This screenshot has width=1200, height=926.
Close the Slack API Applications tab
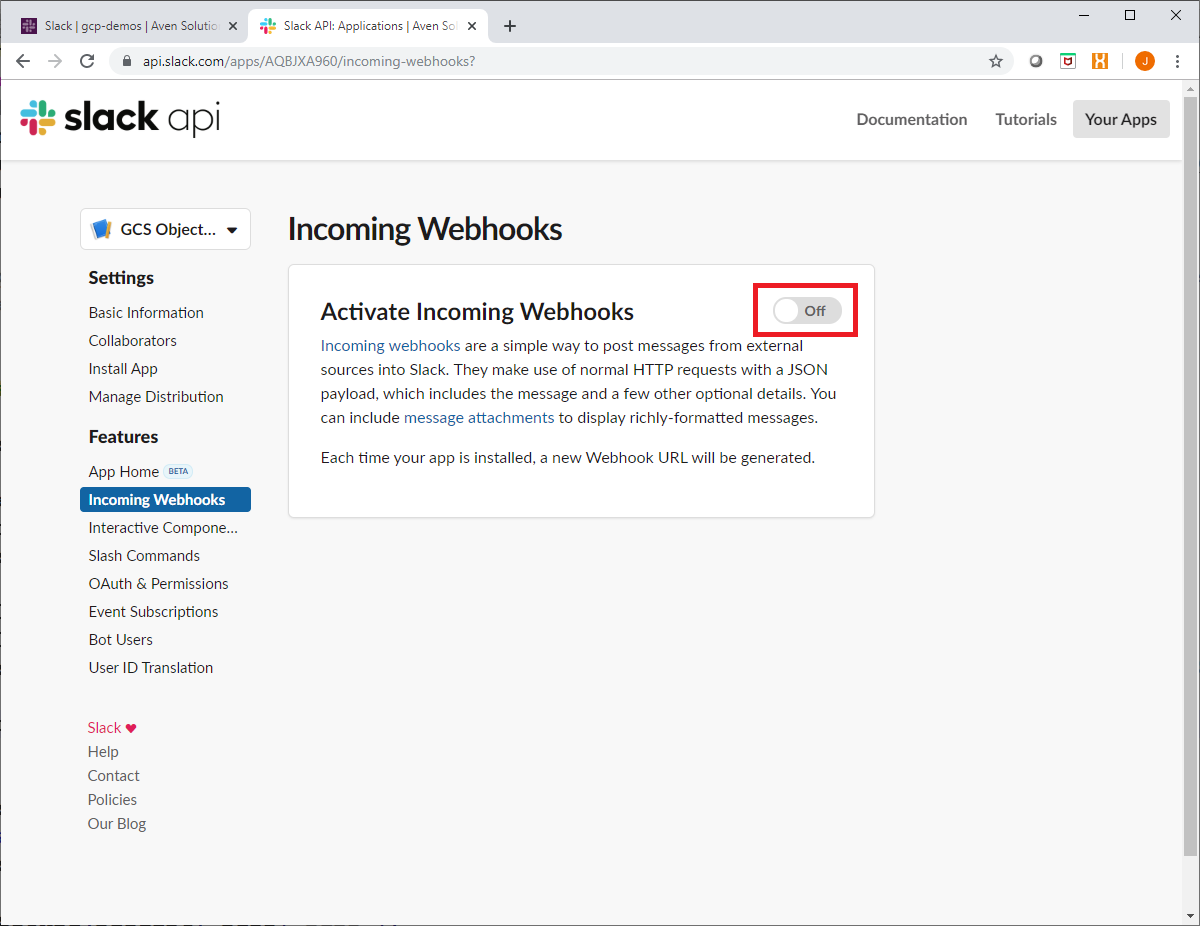pos(471,26)
